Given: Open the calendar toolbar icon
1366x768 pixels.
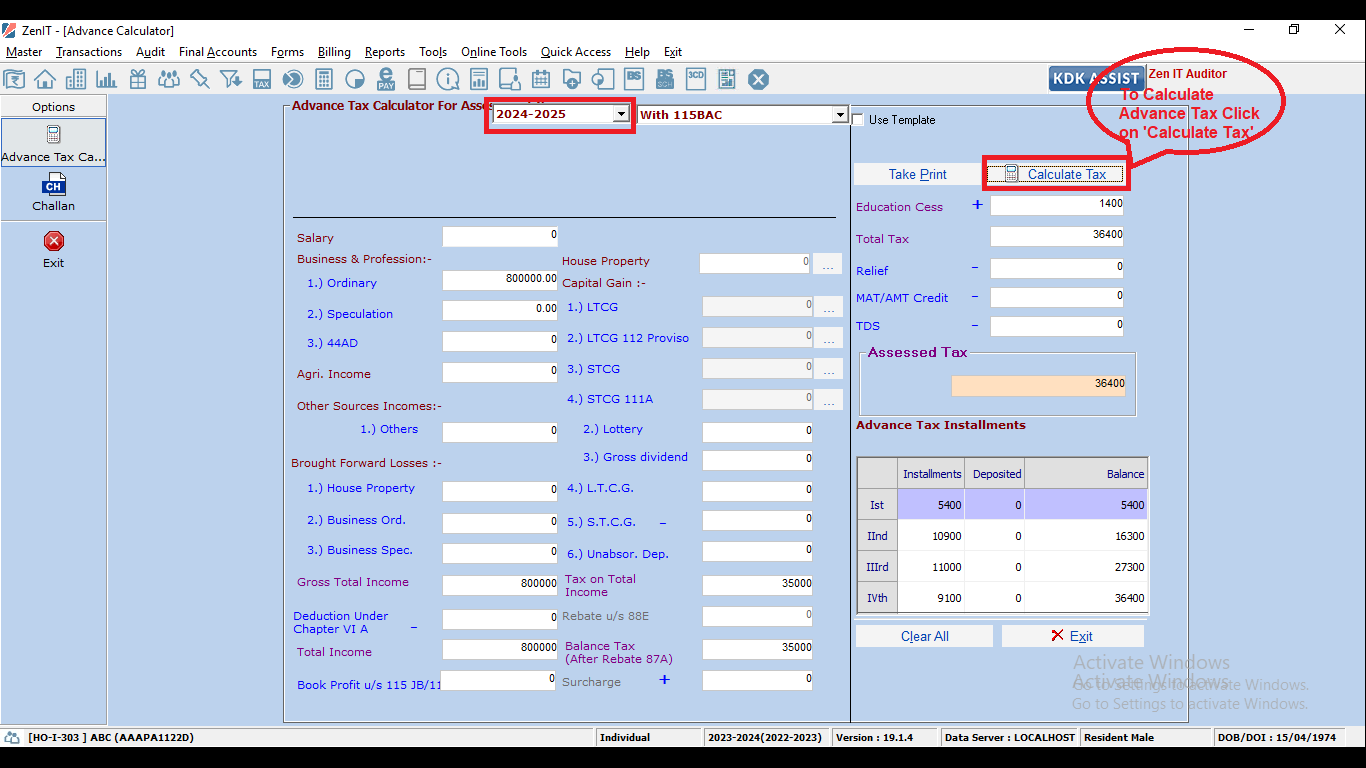Looking at the screenshot, I should [x=541, y=79].
